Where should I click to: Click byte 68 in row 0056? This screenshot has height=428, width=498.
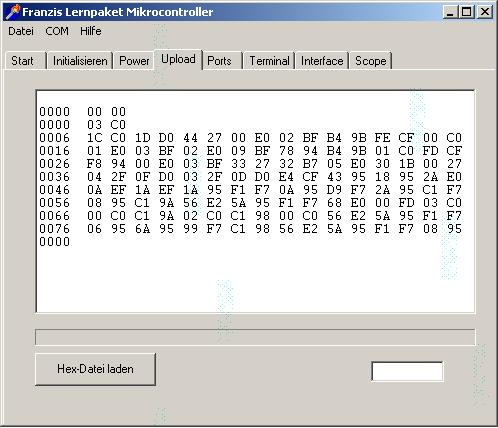pos(334,203)
